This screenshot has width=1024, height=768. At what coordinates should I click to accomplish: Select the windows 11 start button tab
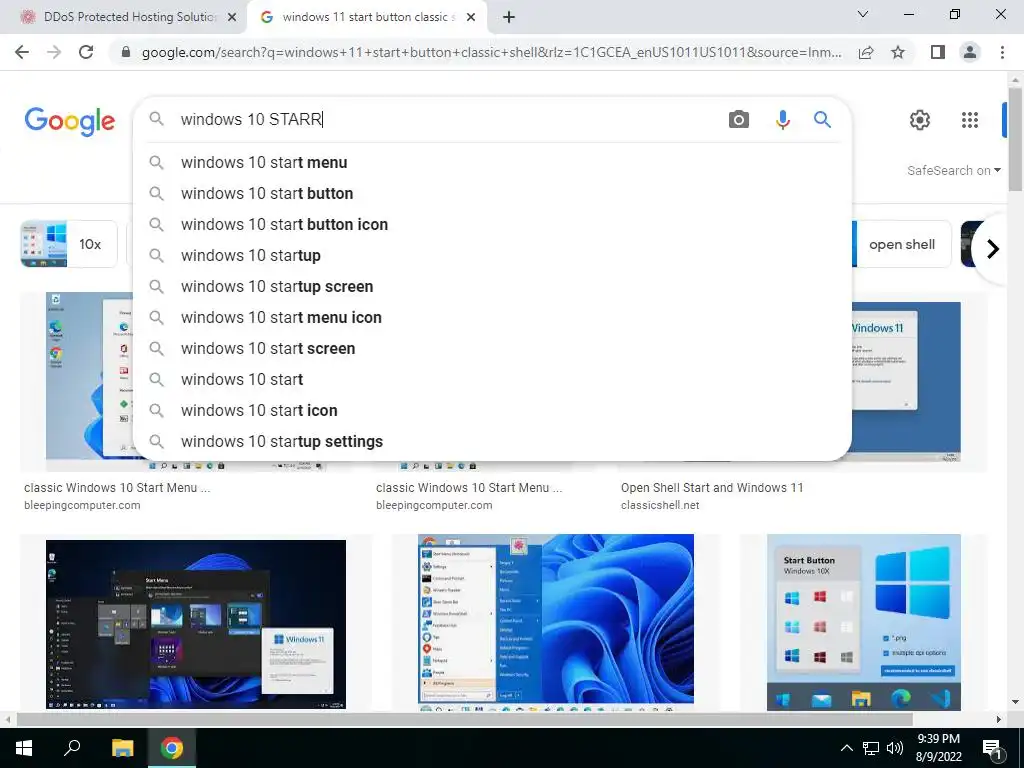point(366,18)
